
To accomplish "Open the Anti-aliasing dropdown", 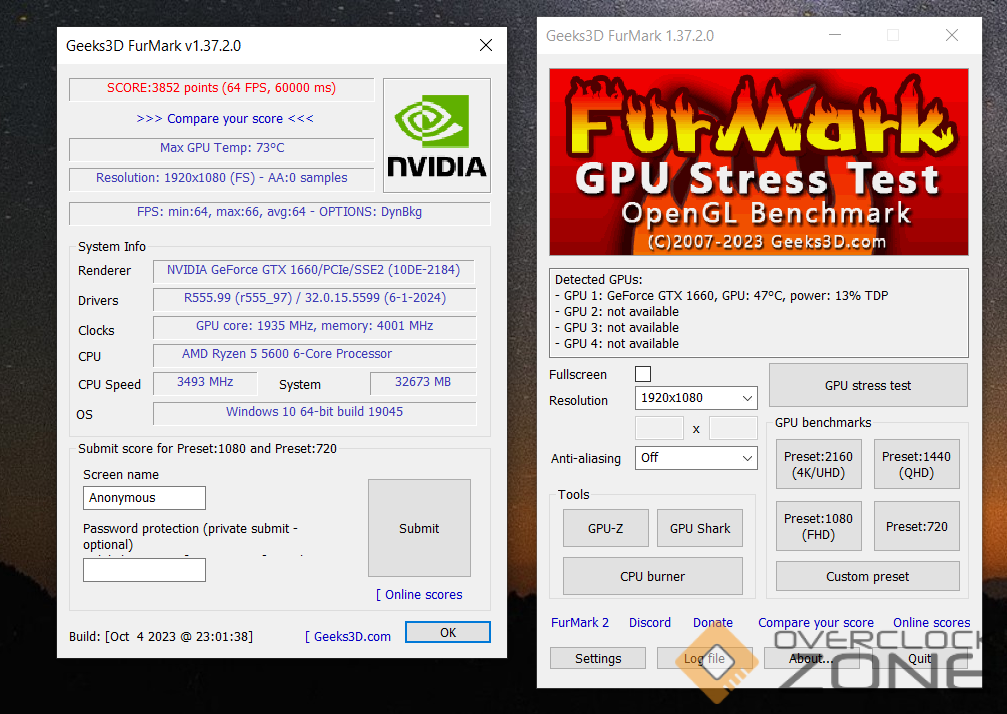I will [x=696, y=458].
